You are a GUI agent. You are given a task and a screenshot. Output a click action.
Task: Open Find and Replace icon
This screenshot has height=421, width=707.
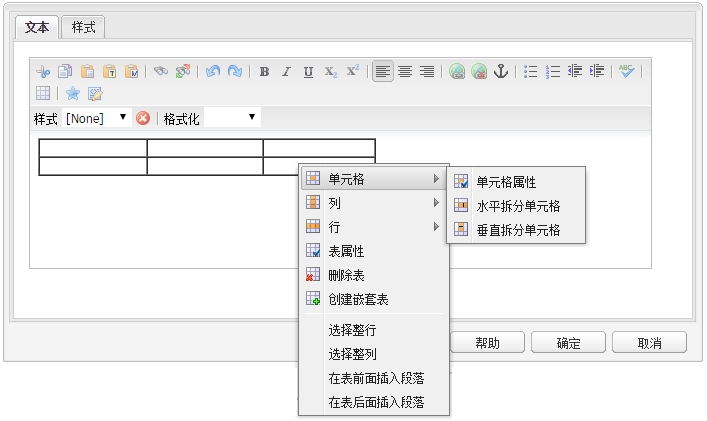(183, 71)
